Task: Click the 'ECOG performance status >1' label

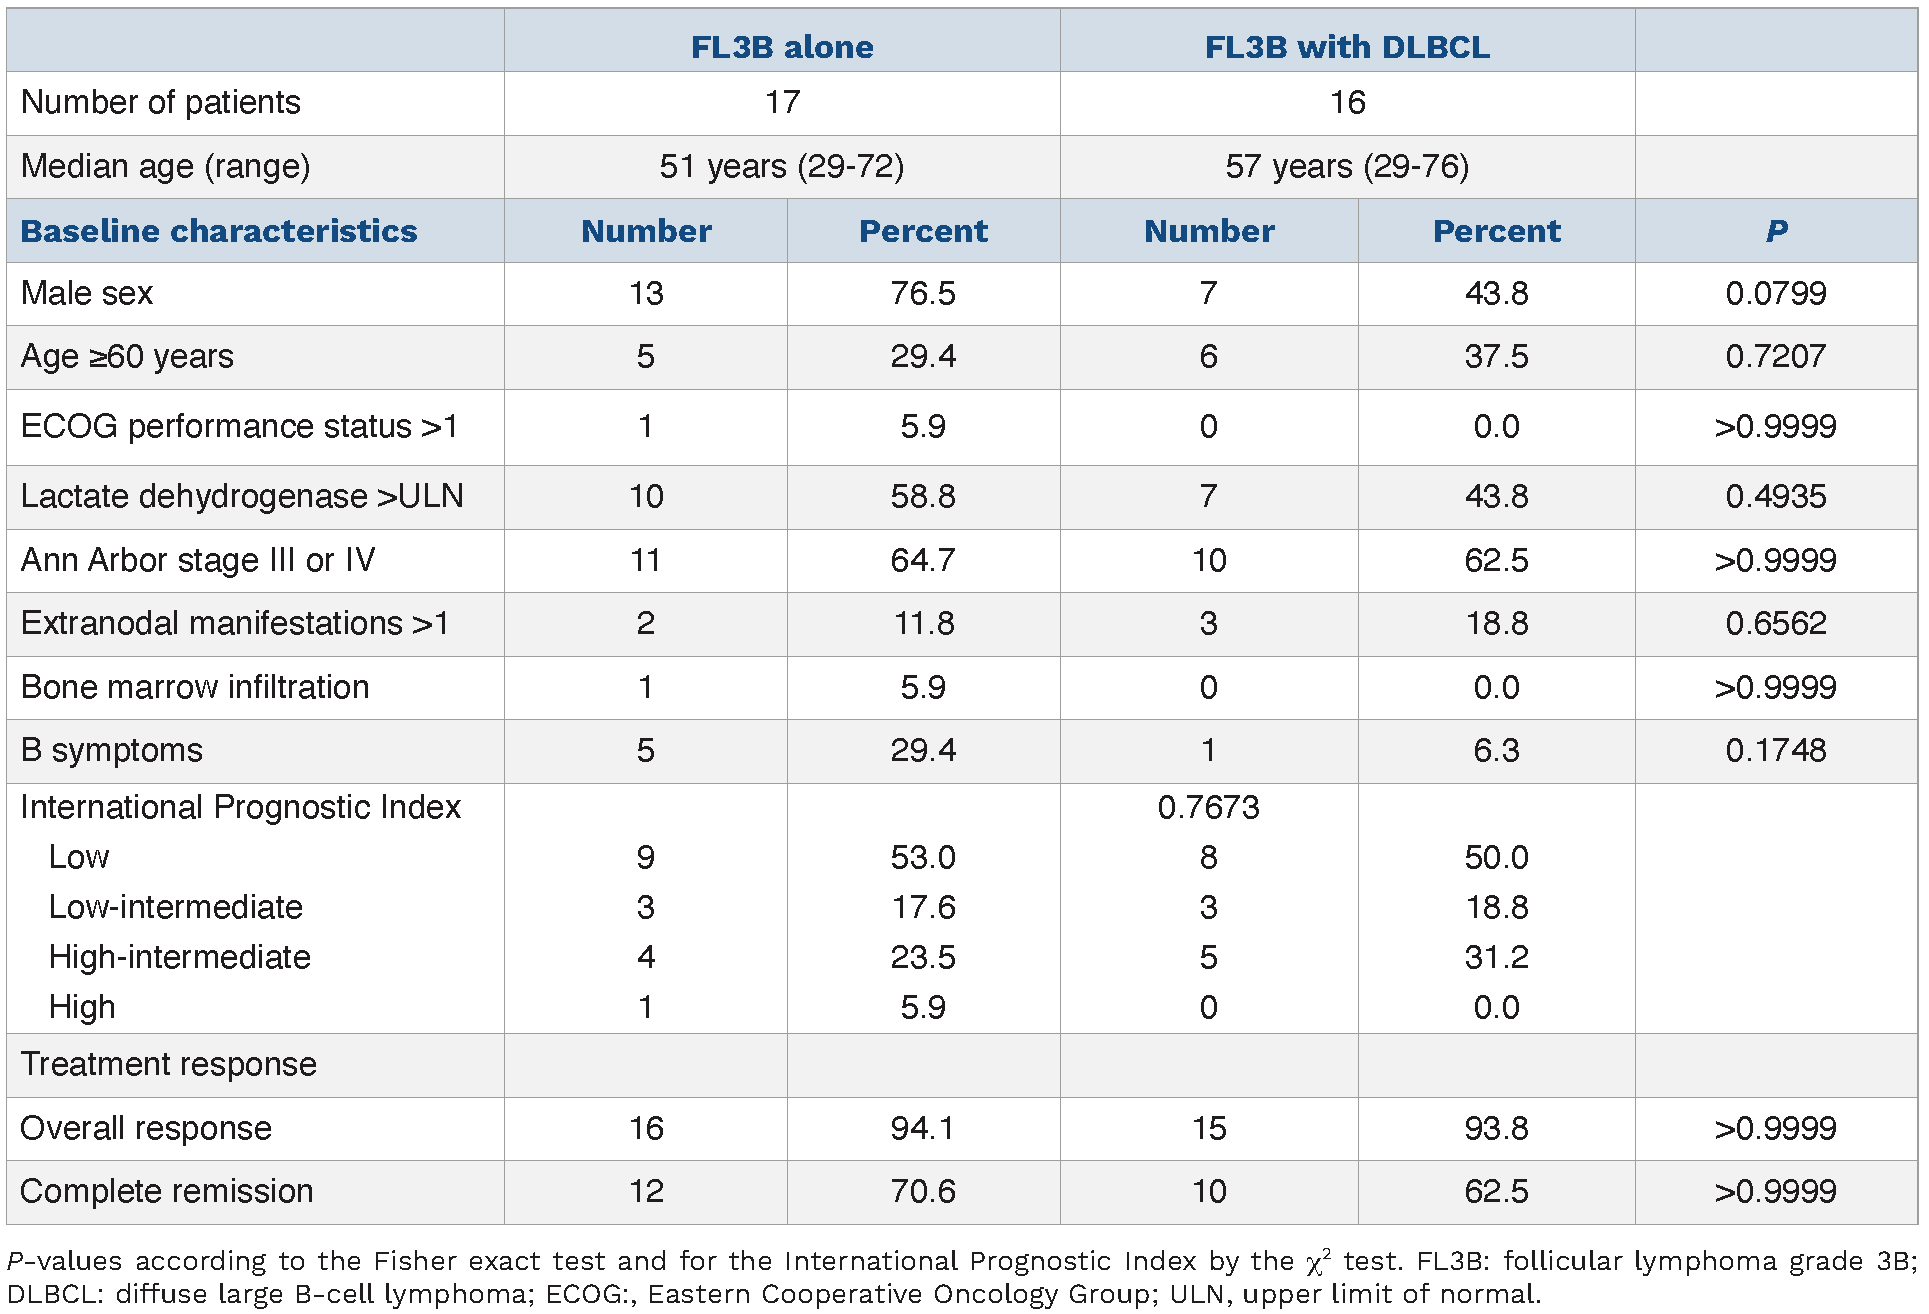Action: click(239, 426)
